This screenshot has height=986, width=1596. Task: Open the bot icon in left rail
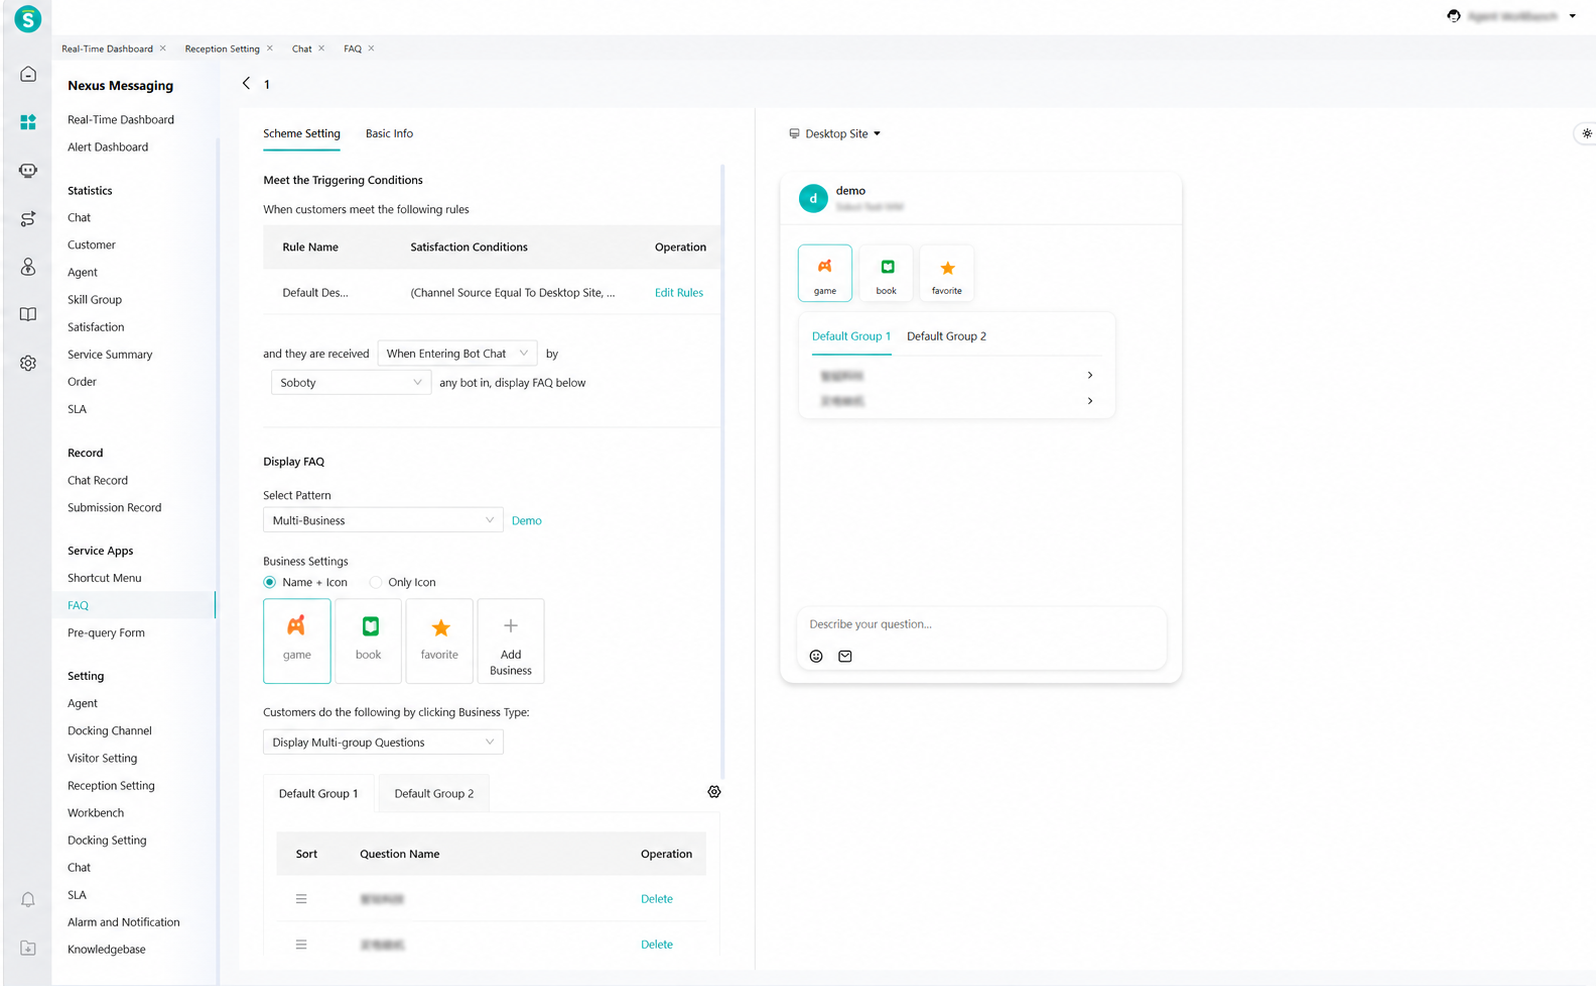click(x=28, y=170)
